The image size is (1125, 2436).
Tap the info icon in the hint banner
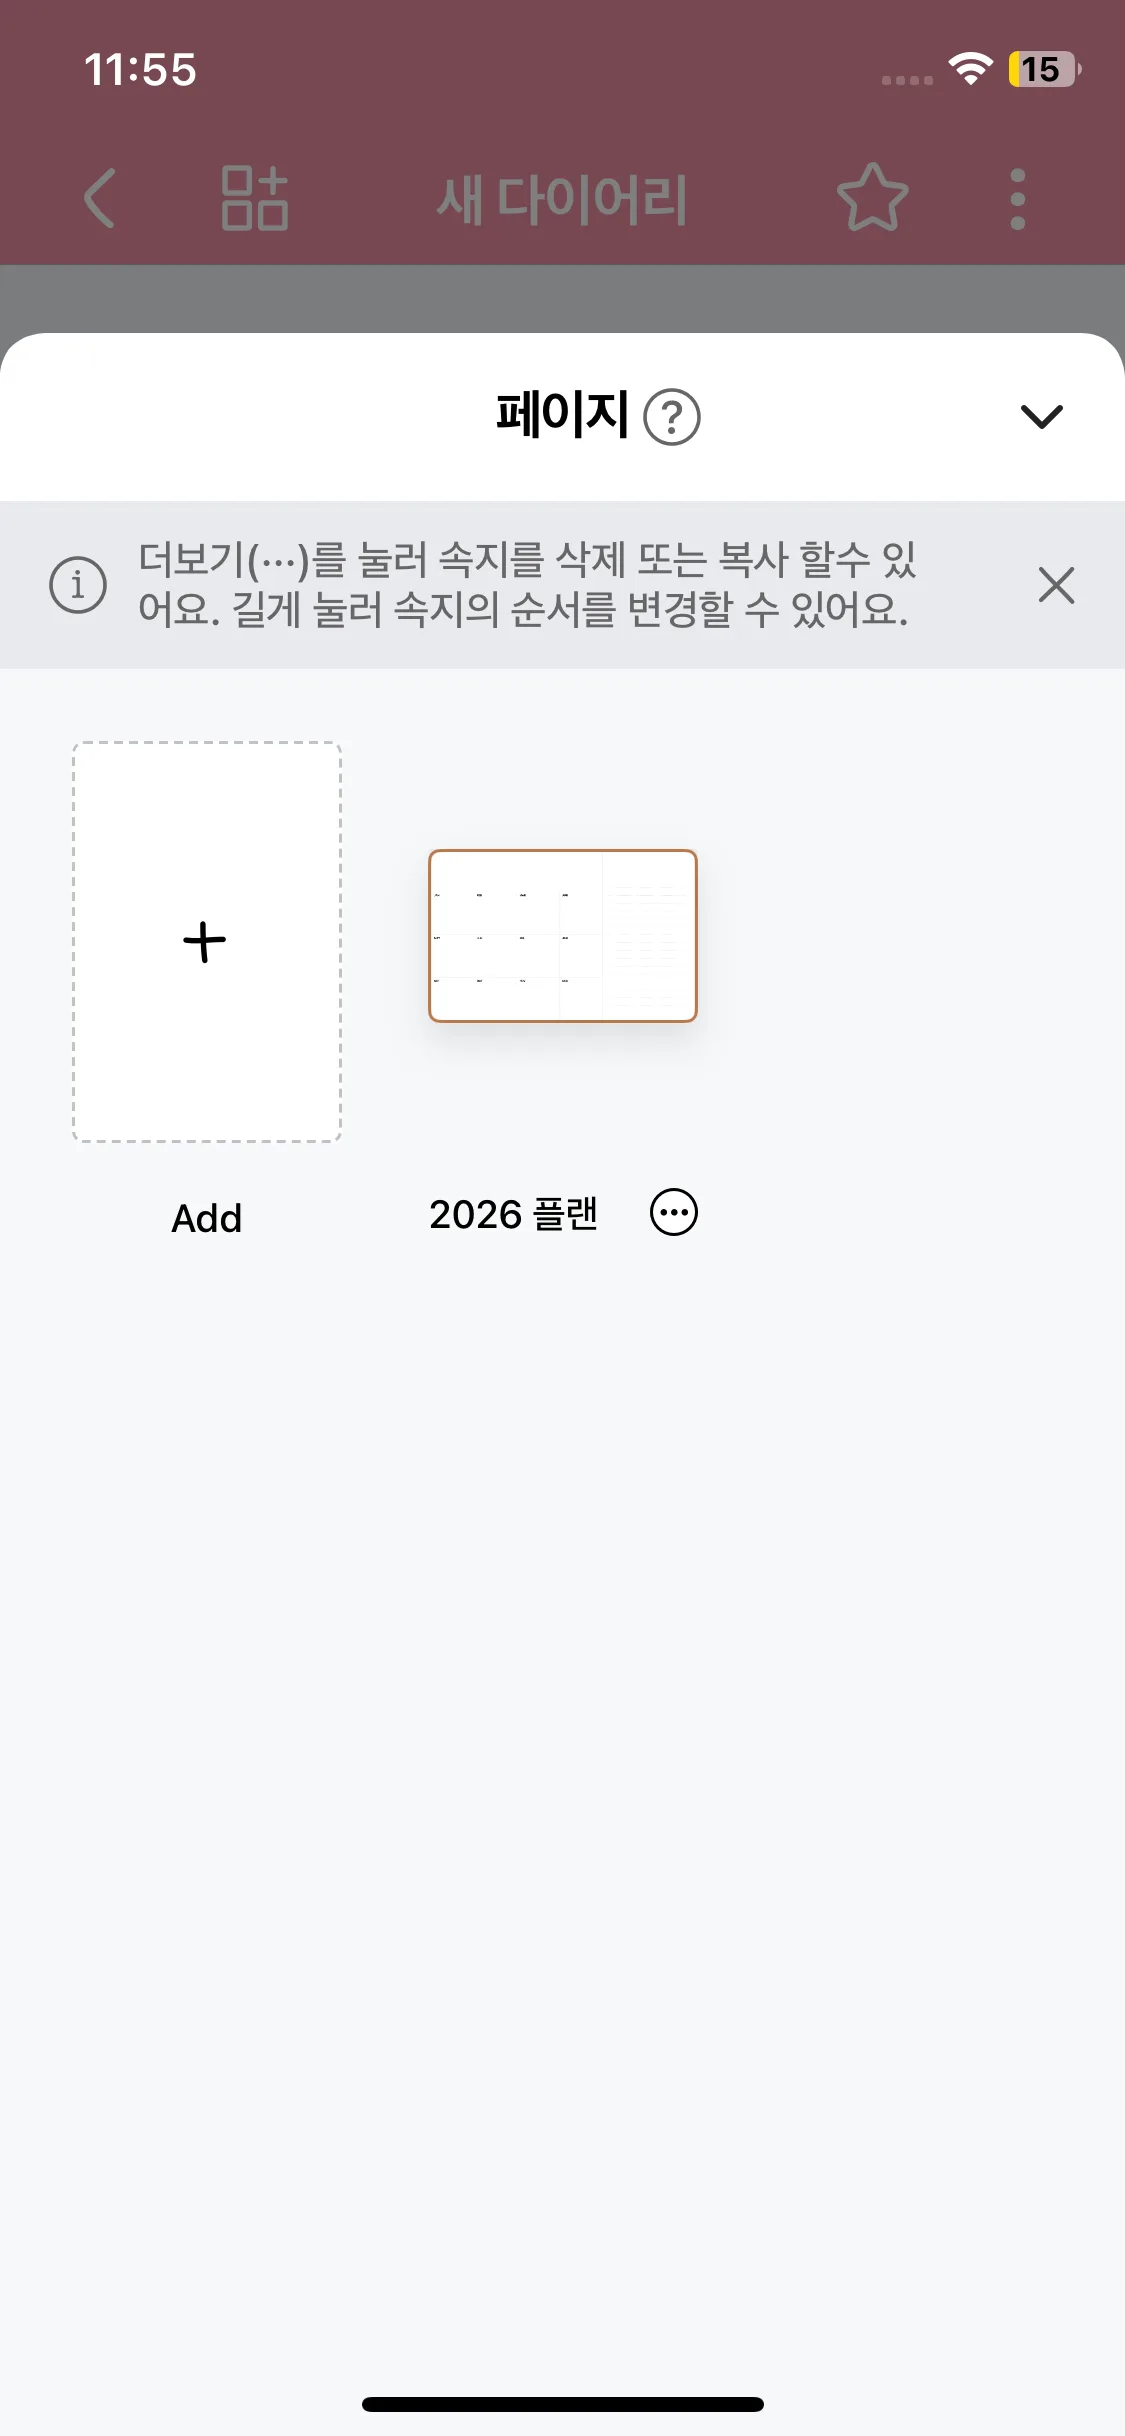point(78,584)
